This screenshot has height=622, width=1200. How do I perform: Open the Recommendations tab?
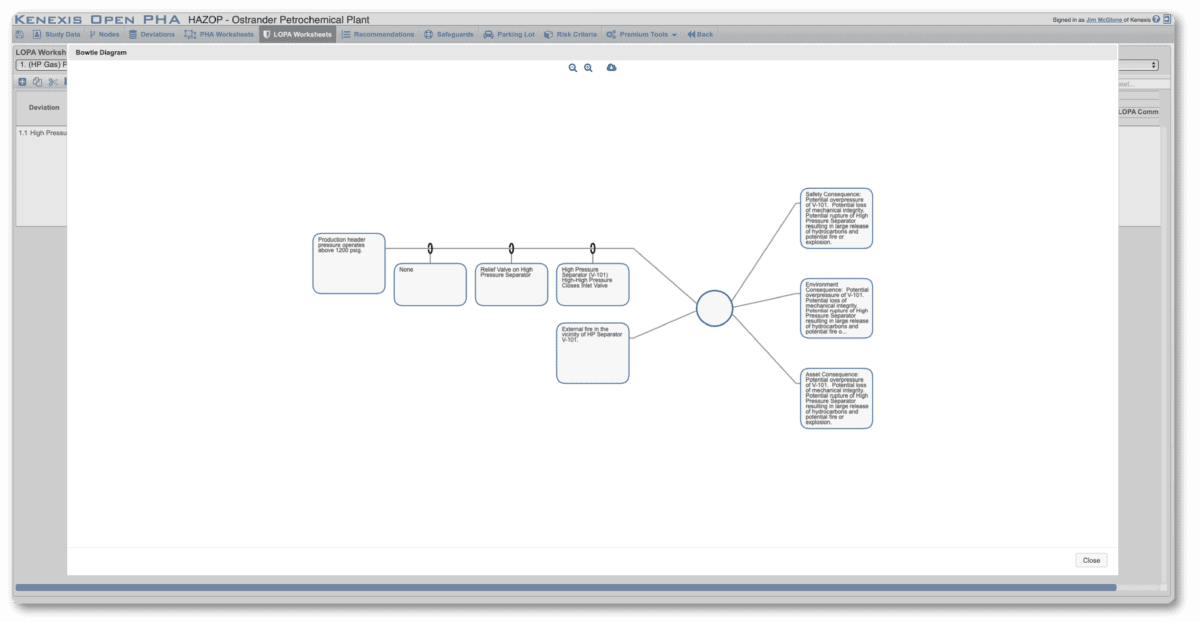tap(378, 34)
